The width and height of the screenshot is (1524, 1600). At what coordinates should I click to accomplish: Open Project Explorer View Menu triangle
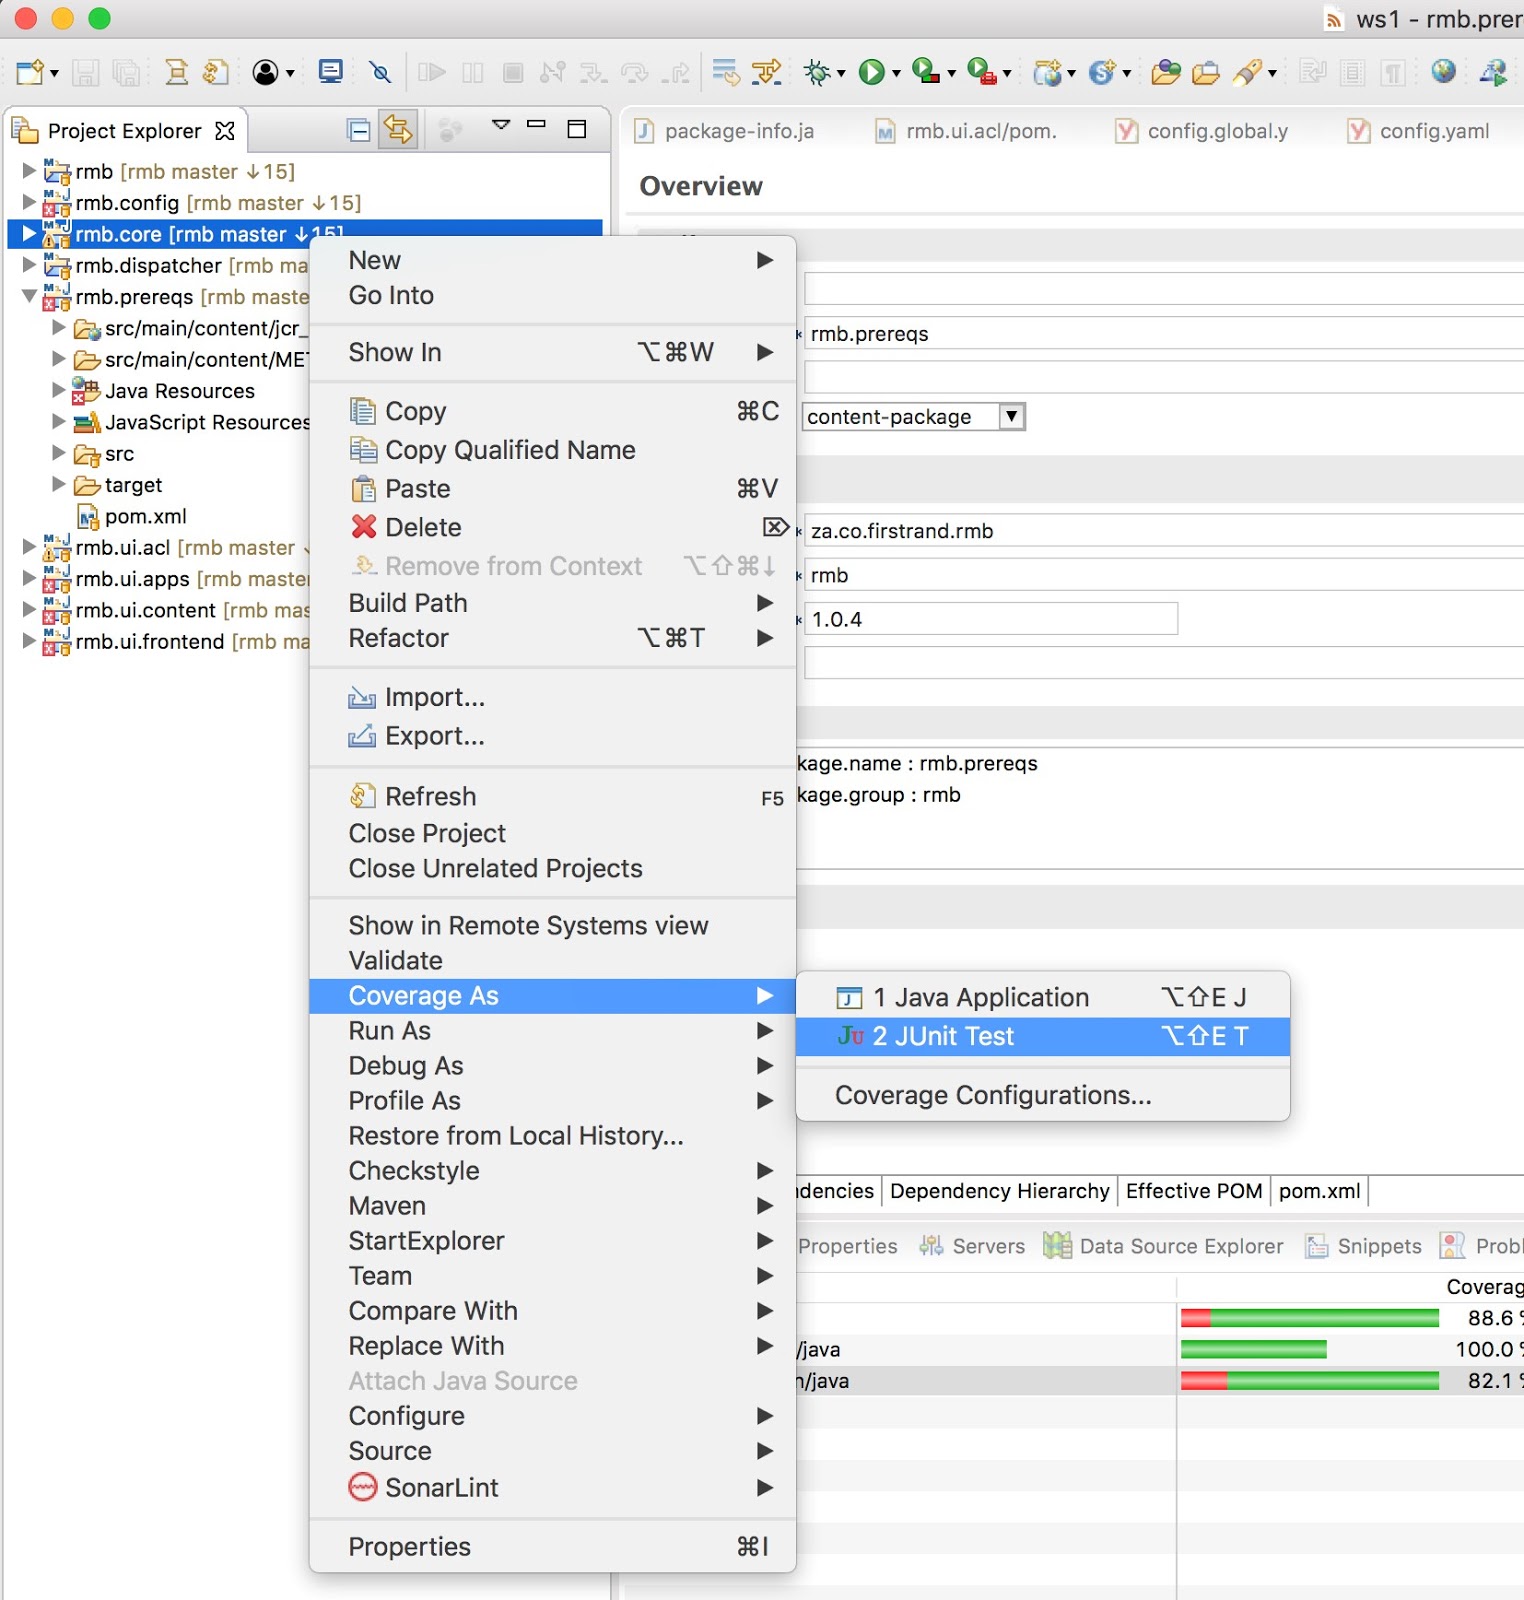(502, 125)
